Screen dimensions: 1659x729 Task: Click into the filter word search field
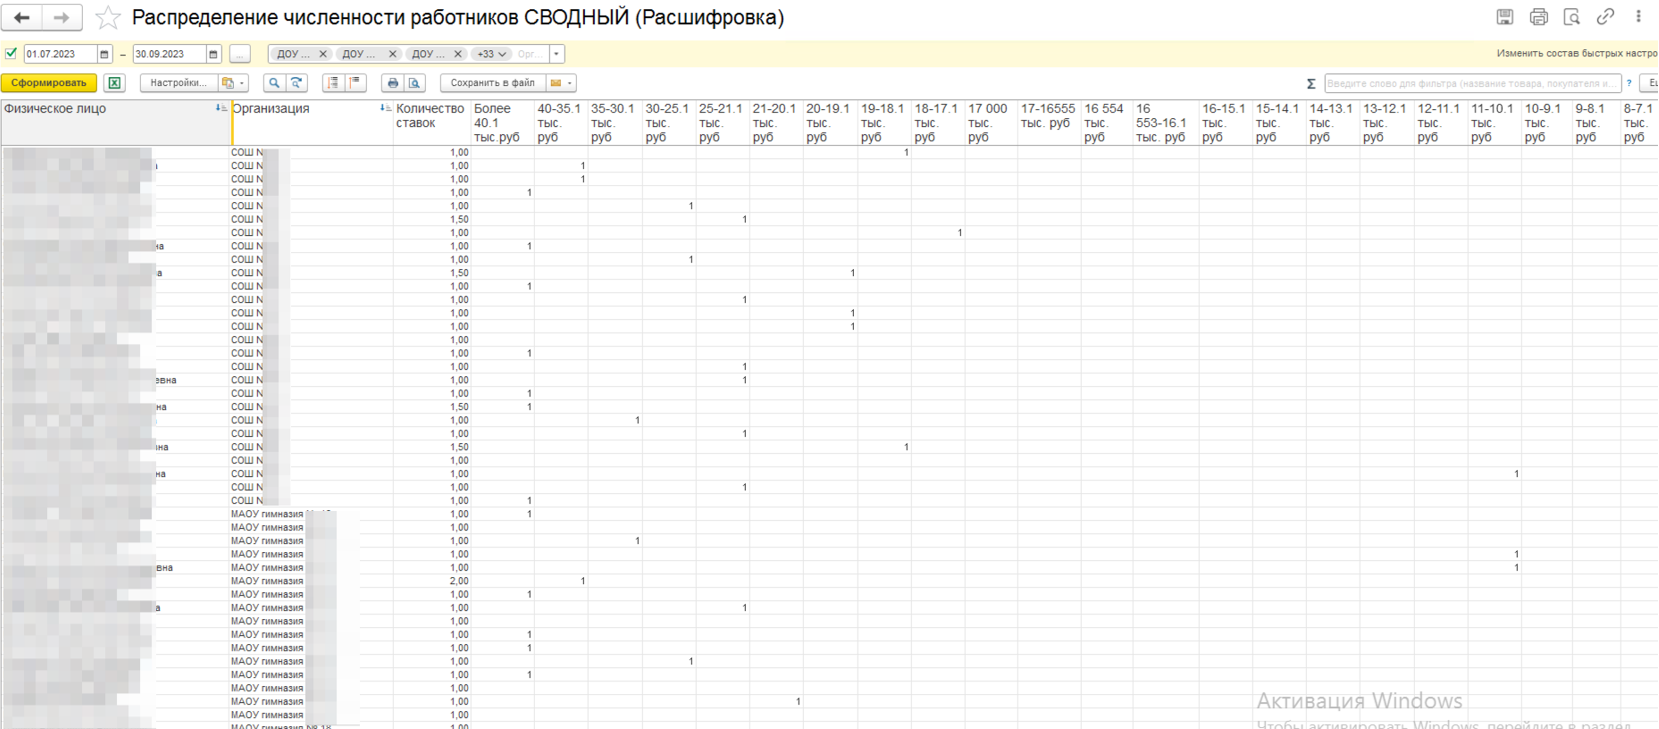pyautogui.click(x=1471, y=84)
